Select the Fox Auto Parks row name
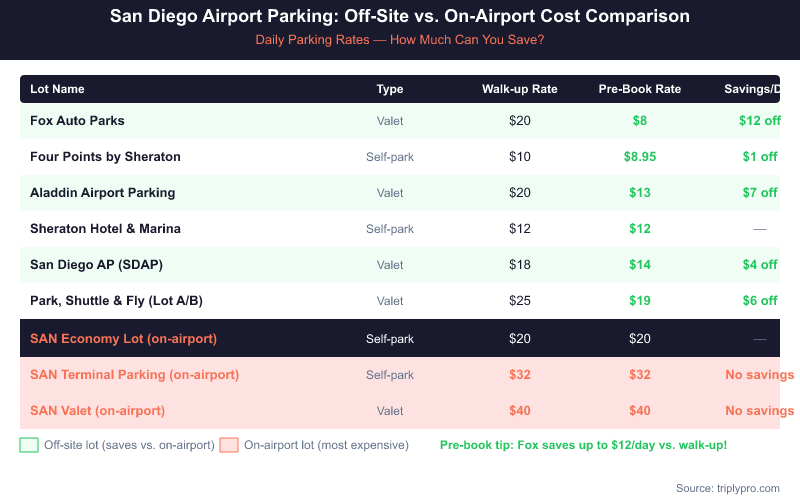The width and height of the screenshot is (800, 500). (x=77, y=121)
